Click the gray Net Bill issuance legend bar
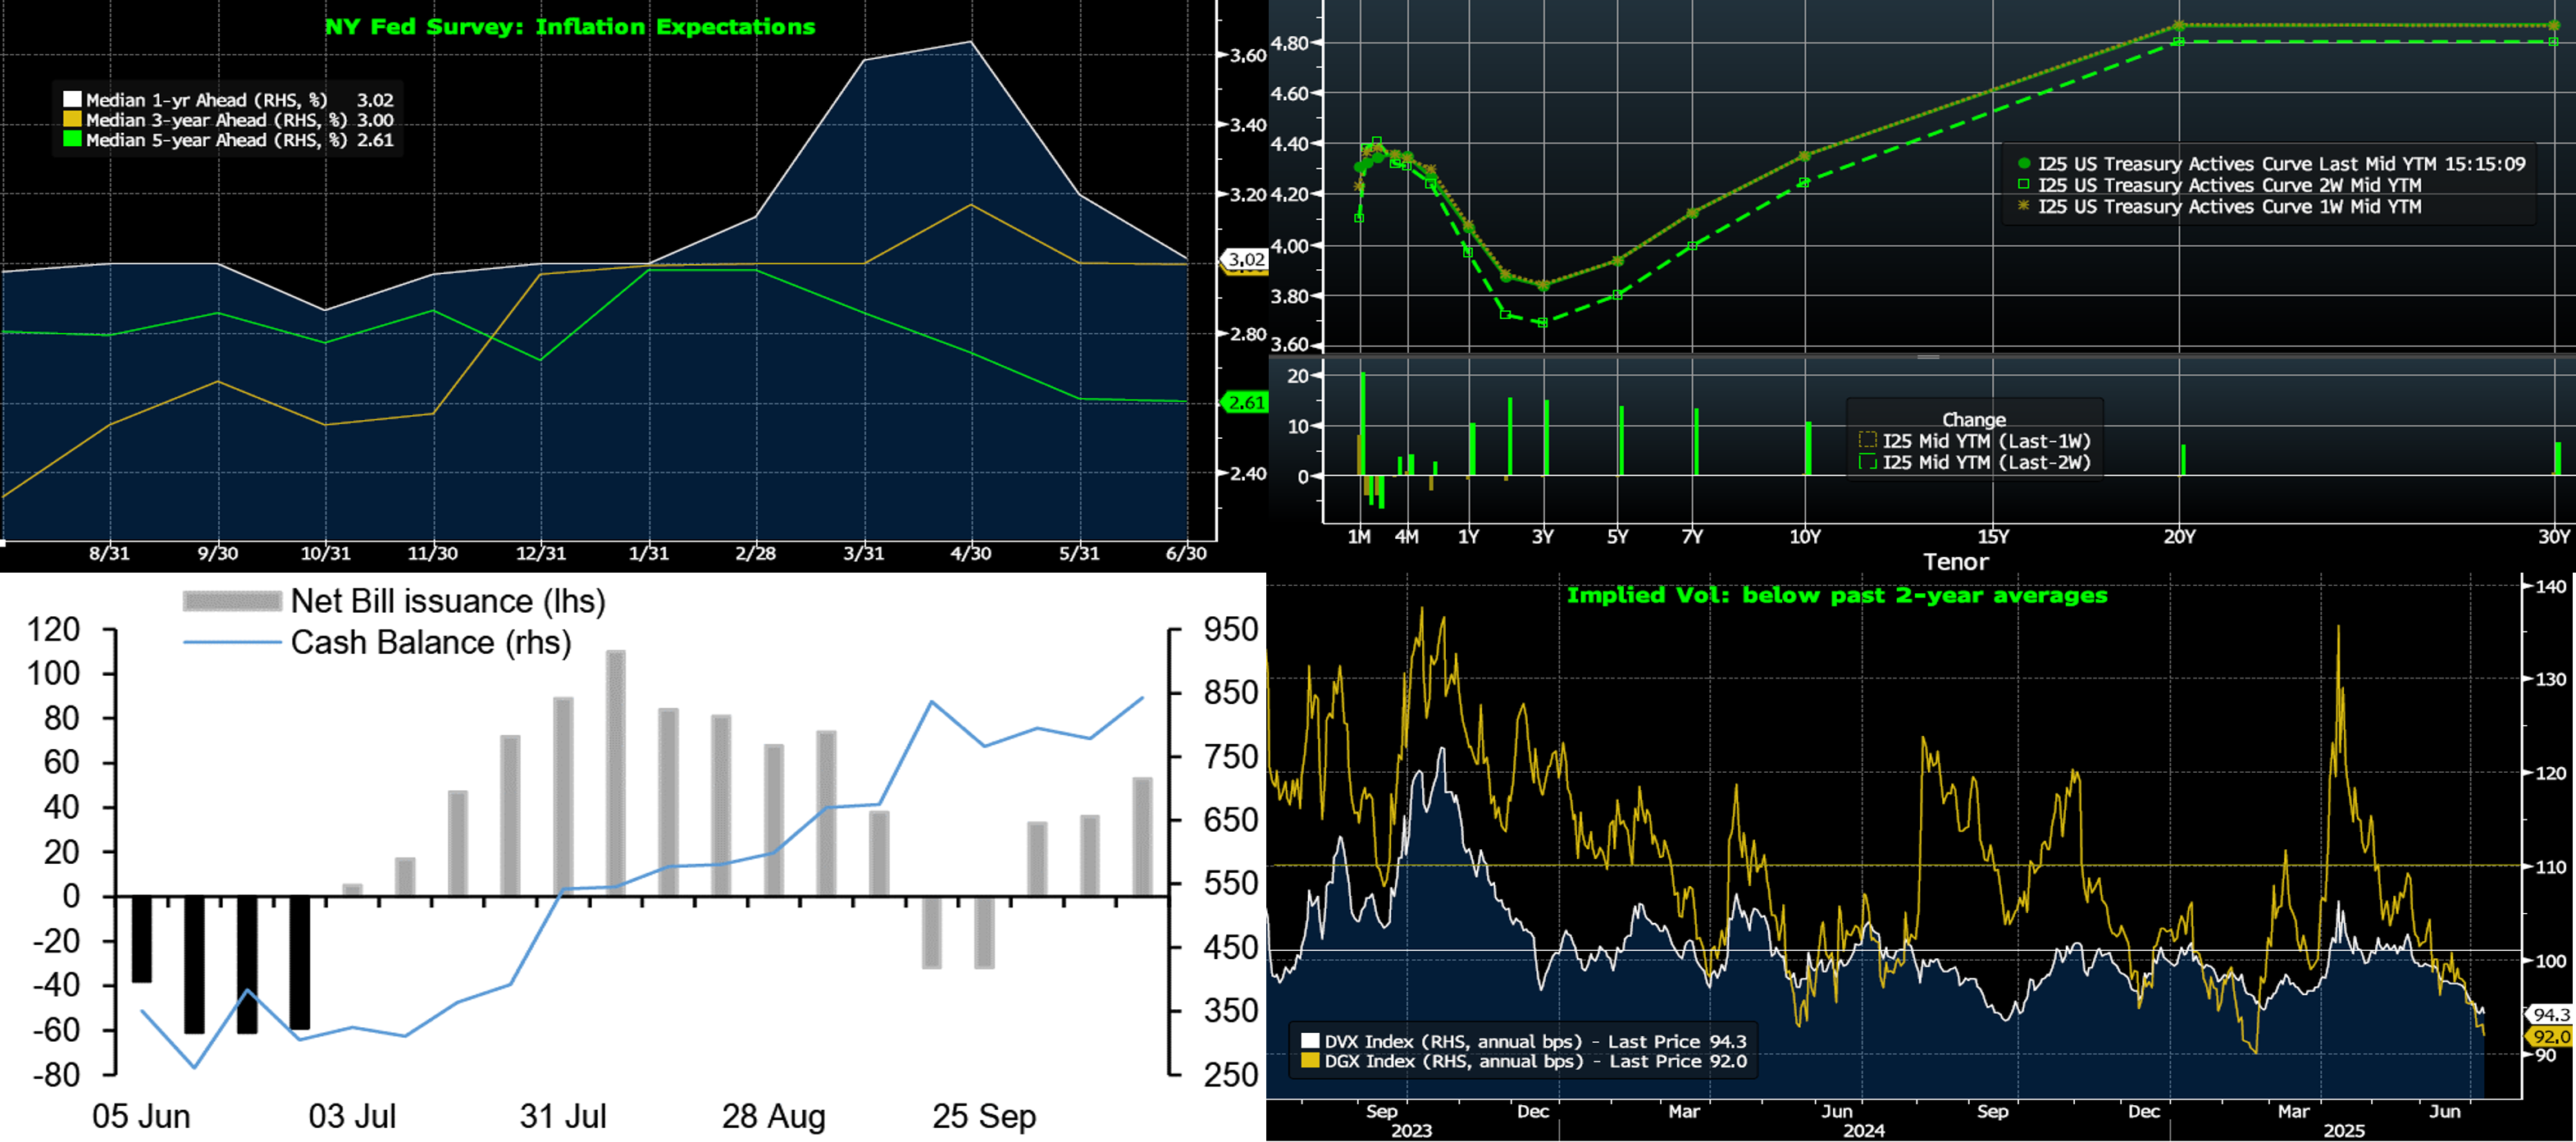Image resolution: width=2576 pixels, height=1142 pixels. [x=232, y=601]
